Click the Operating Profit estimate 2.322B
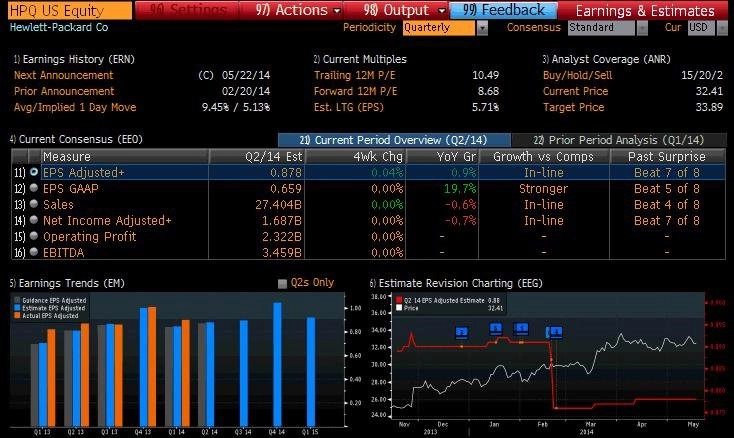 [282, 236]
